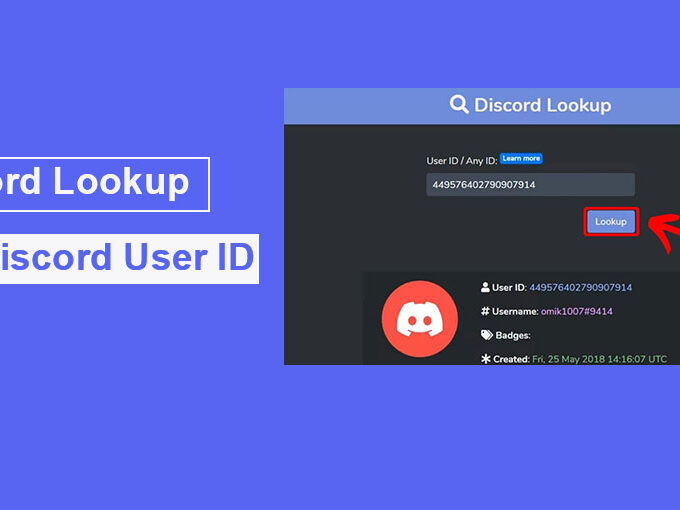Screen dimensions: 680x510
Task: Click the created date Fri, 25 May 2018
Action: (599, 359)
